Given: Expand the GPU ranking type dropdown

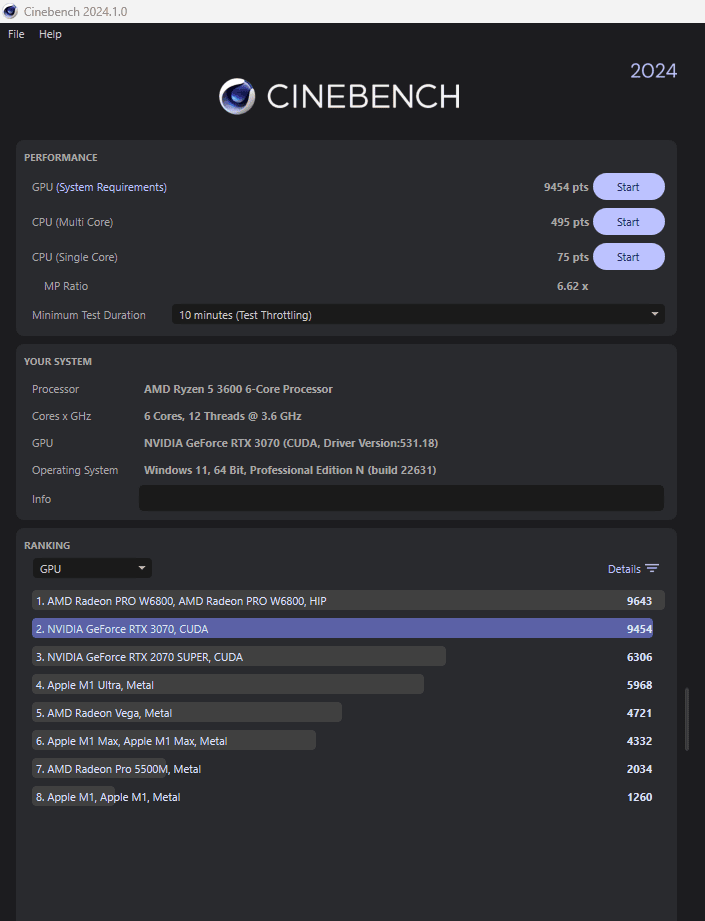Looking at the screenshot, I should click(x=92, y=568).
